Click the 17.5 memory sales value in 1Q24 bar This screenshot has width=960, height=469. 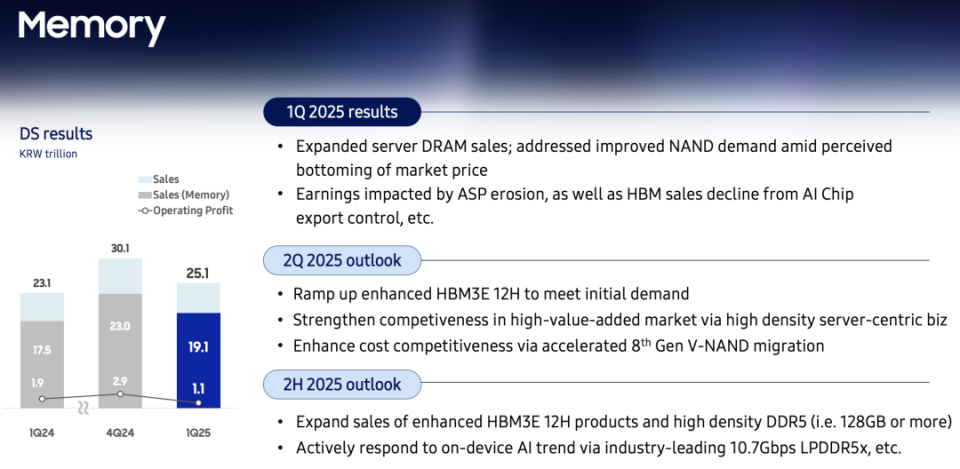tap(42, 351)
